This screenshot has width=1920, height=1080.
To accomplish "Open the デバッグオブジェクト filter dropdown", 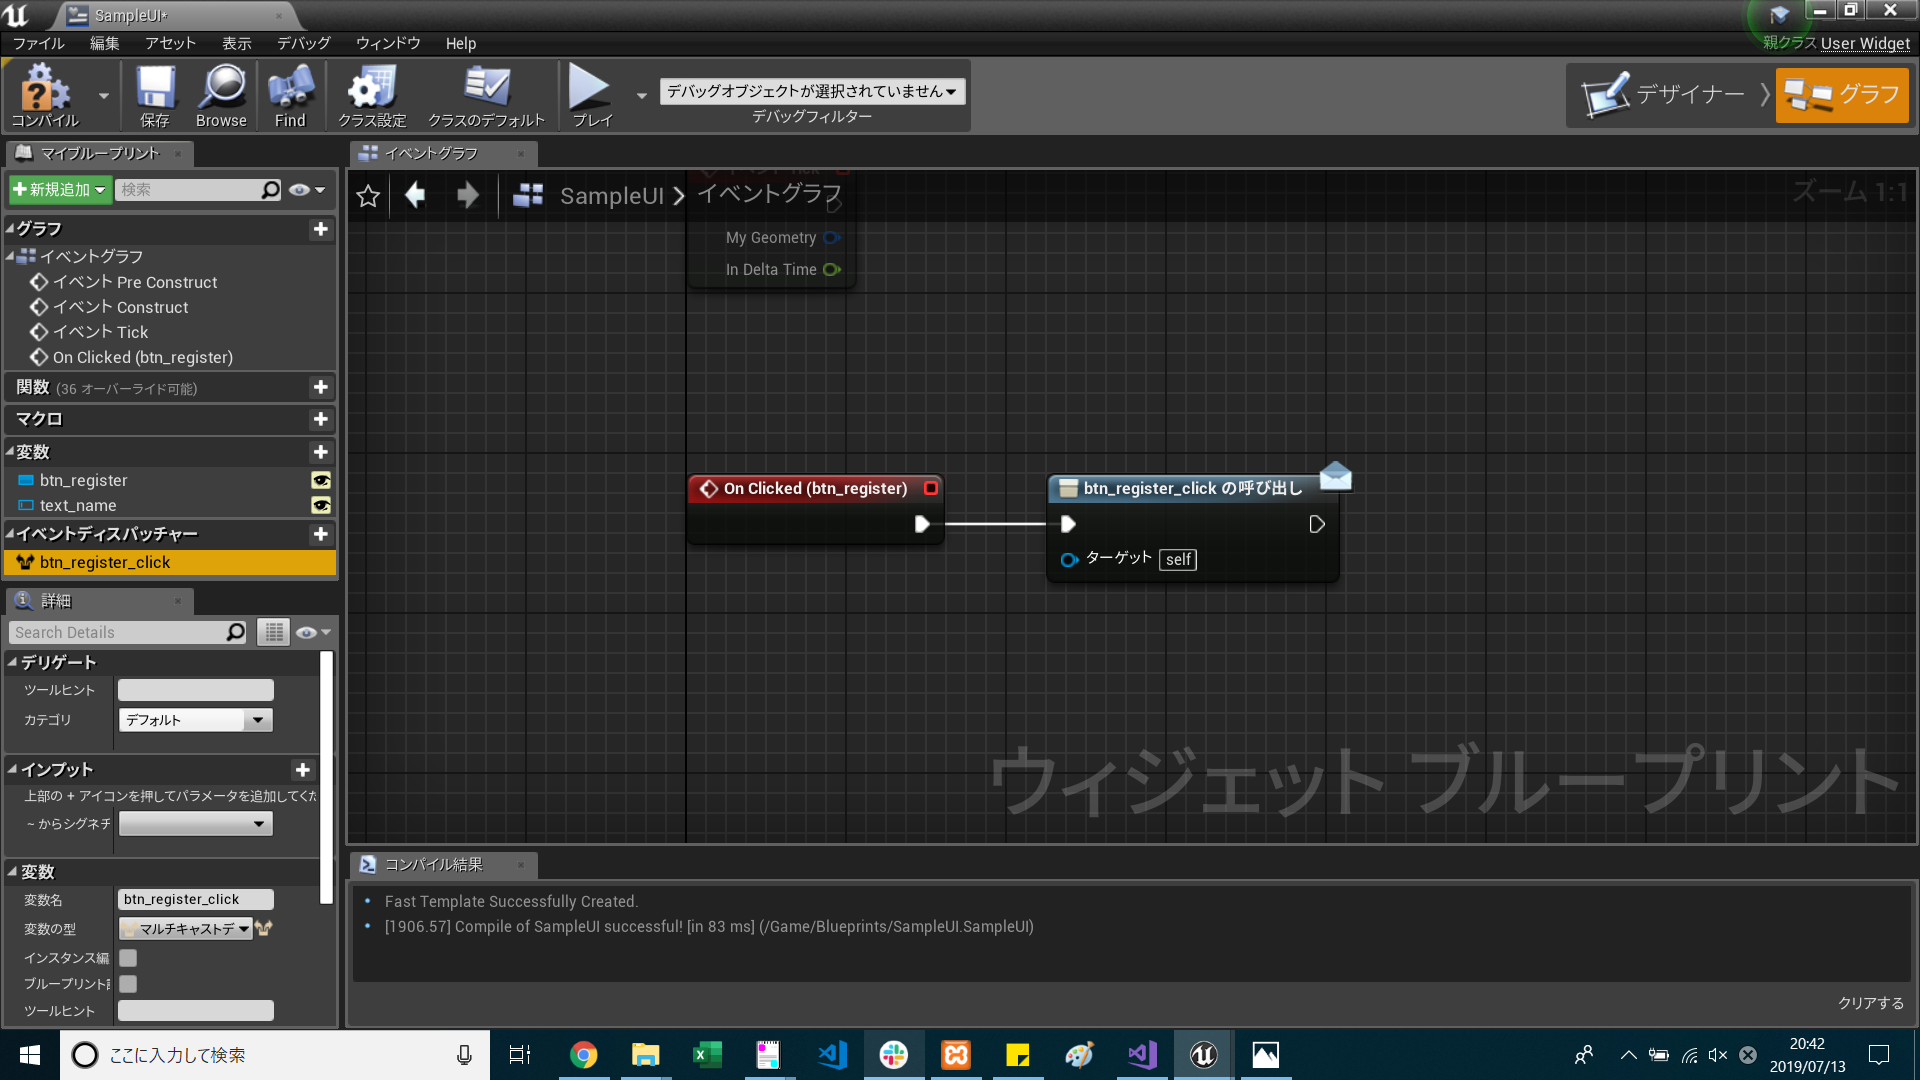I will tap(812, 92).
